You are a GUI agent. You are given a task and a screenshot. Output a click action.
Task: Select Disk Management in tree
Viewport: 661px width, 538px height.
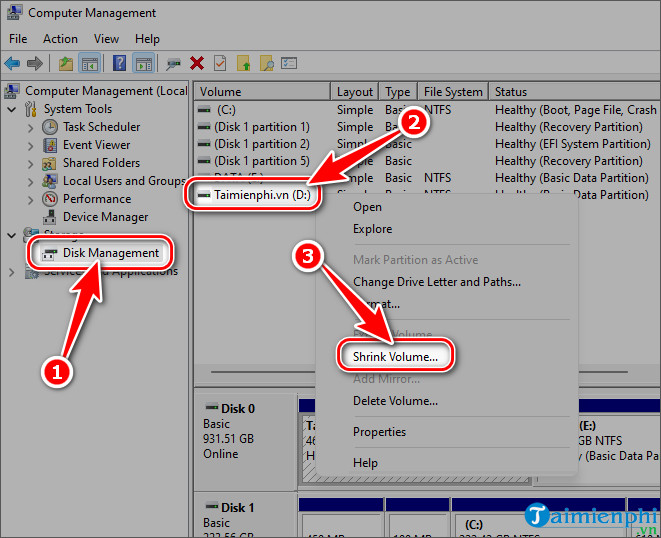click(x=110, y=253)
